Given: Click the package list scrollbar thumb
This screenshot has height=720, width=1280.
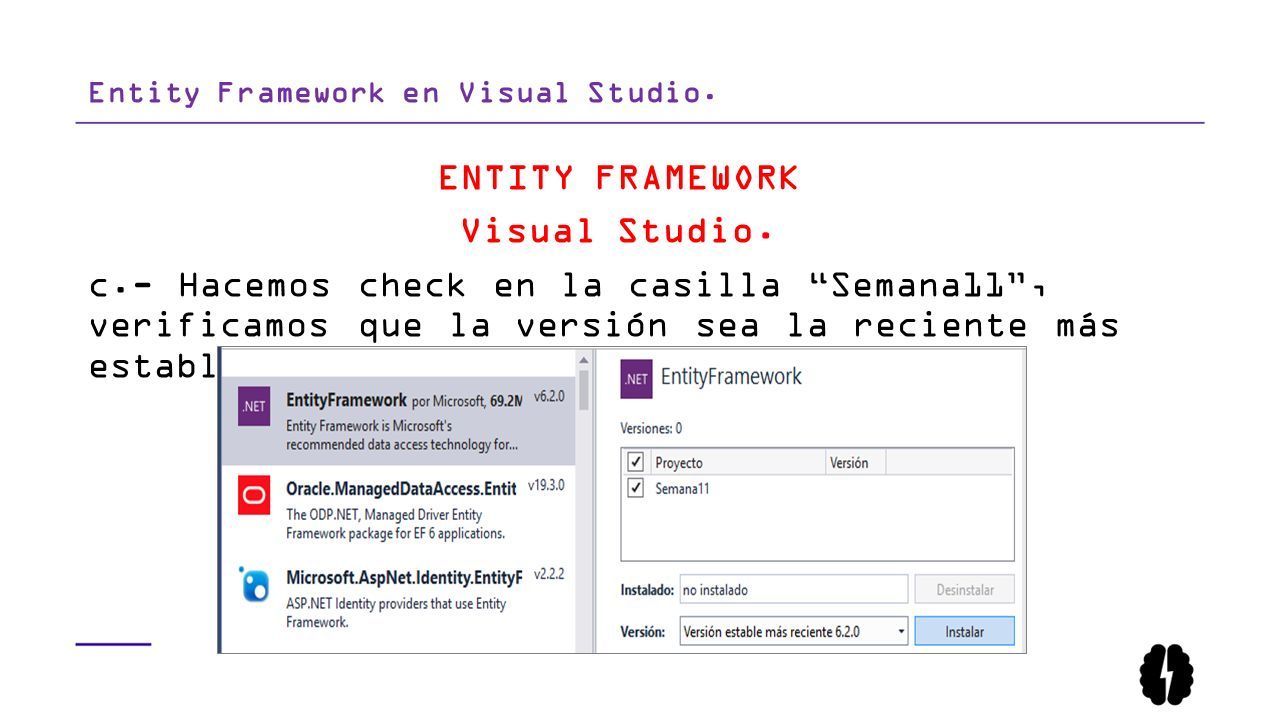Looking at the screenshot, I should pyautogui.click(x=584, y=390).
